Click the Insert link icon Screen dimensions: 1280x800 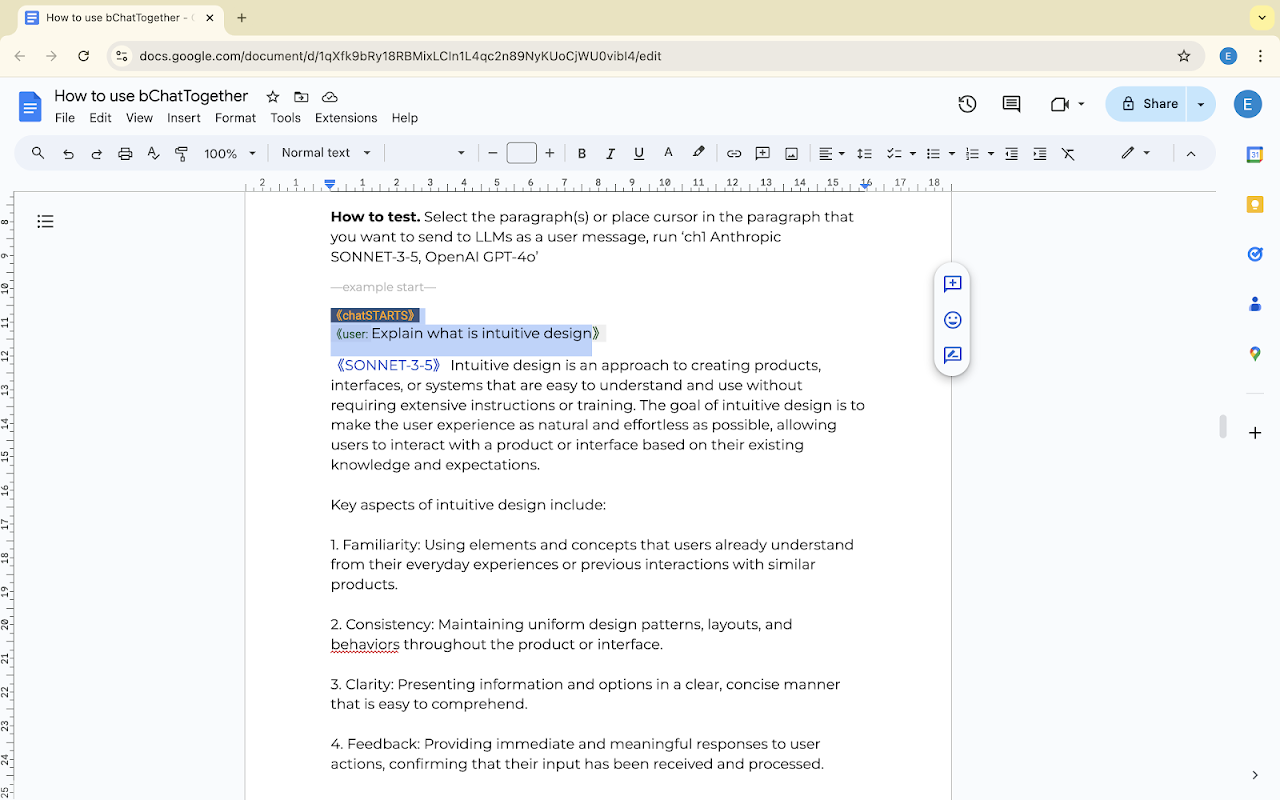[x=734, y=153]
